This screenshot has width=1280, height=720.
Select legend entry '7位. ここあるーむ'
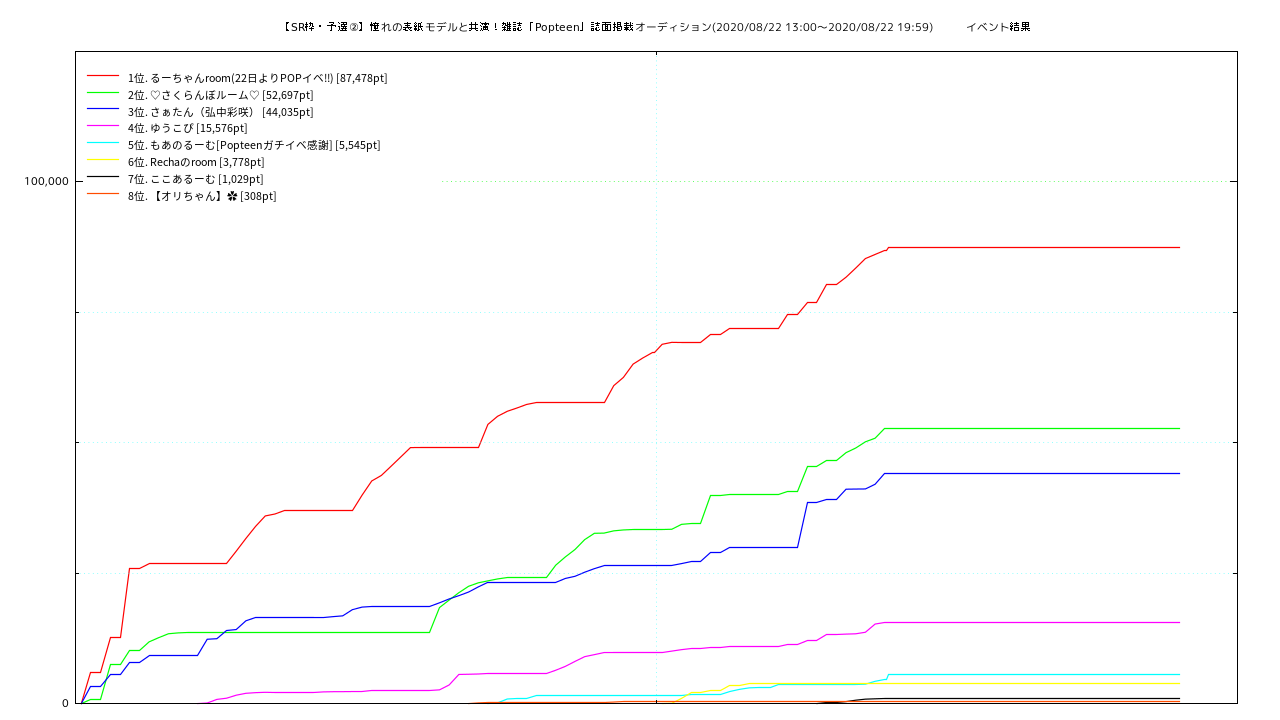(x=196, y=179)
